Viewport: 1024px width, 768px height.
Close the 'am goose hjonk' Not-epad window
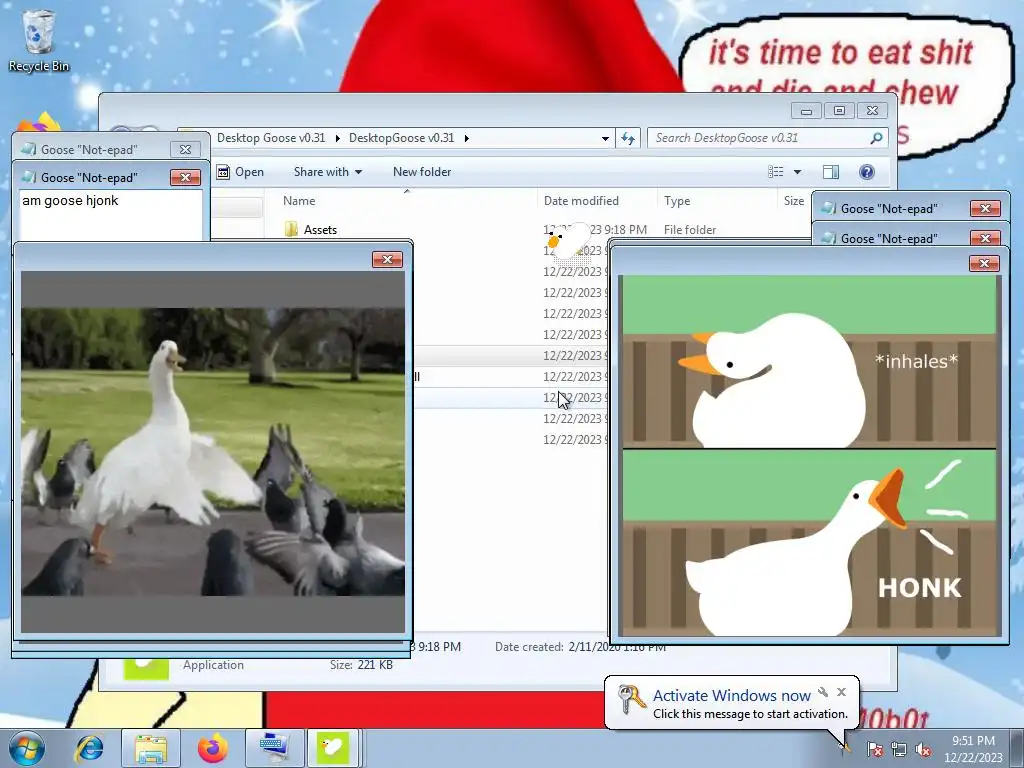click(x=185, y=177)
